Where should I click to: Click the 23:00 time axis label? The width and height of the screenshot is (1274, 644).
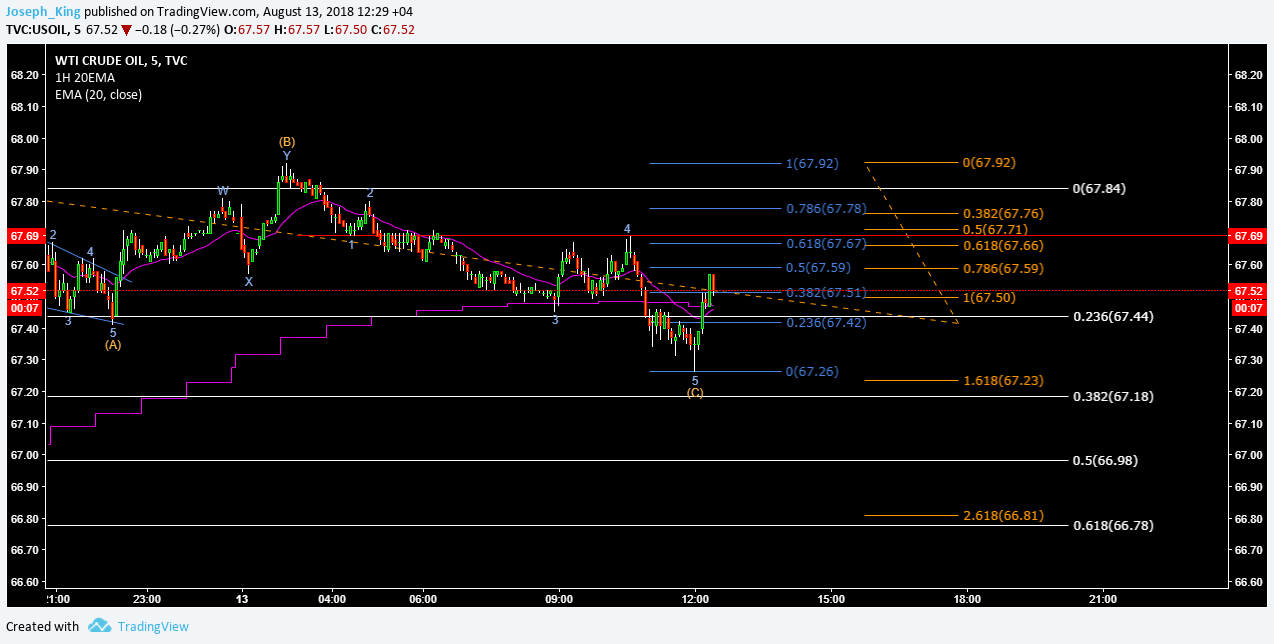tap(147, 600)
